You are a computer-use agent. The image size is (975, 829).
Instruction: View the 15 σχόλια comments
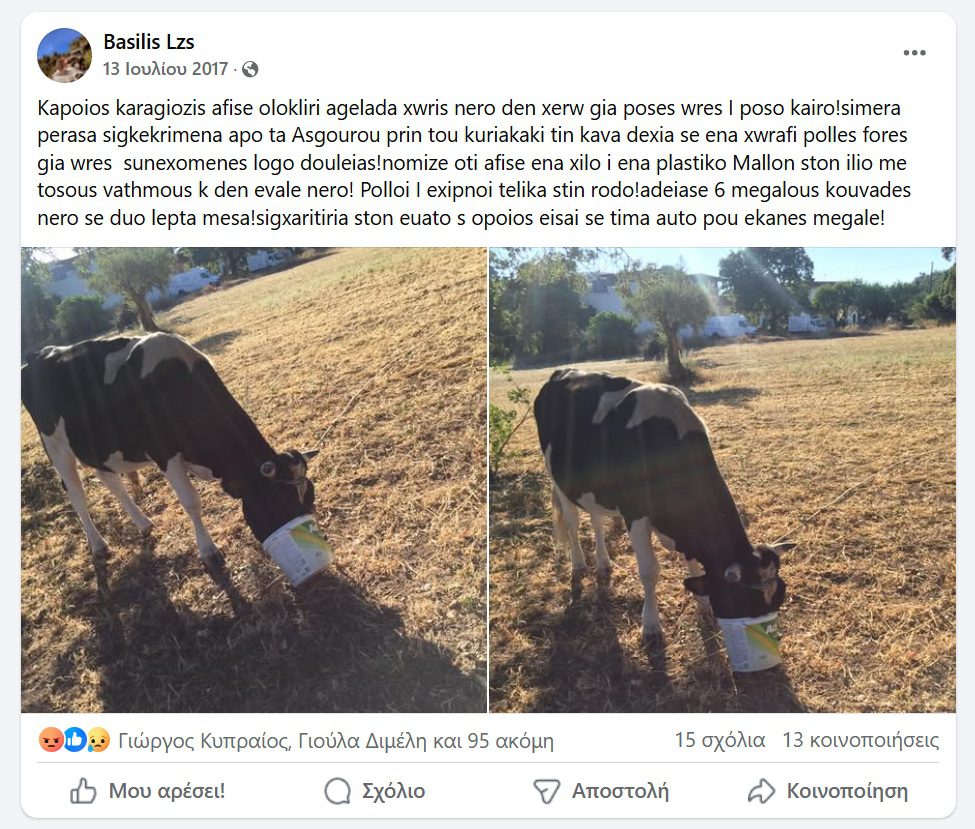tap(719, 740)
